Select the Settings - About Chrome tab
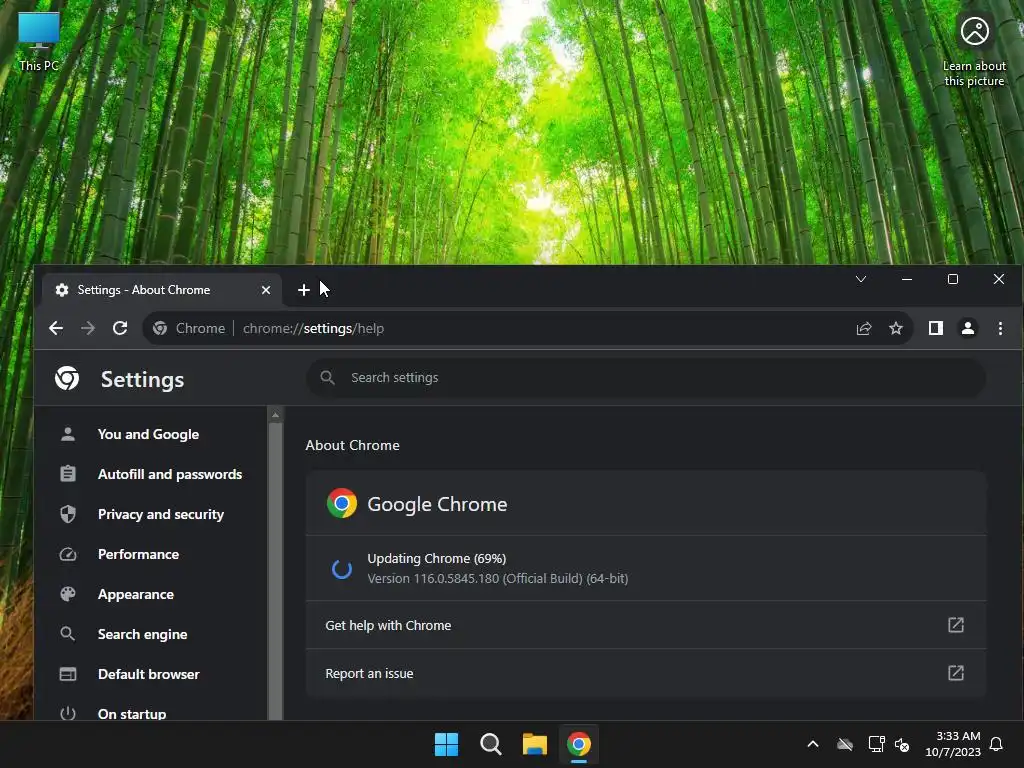 (162, 290)
